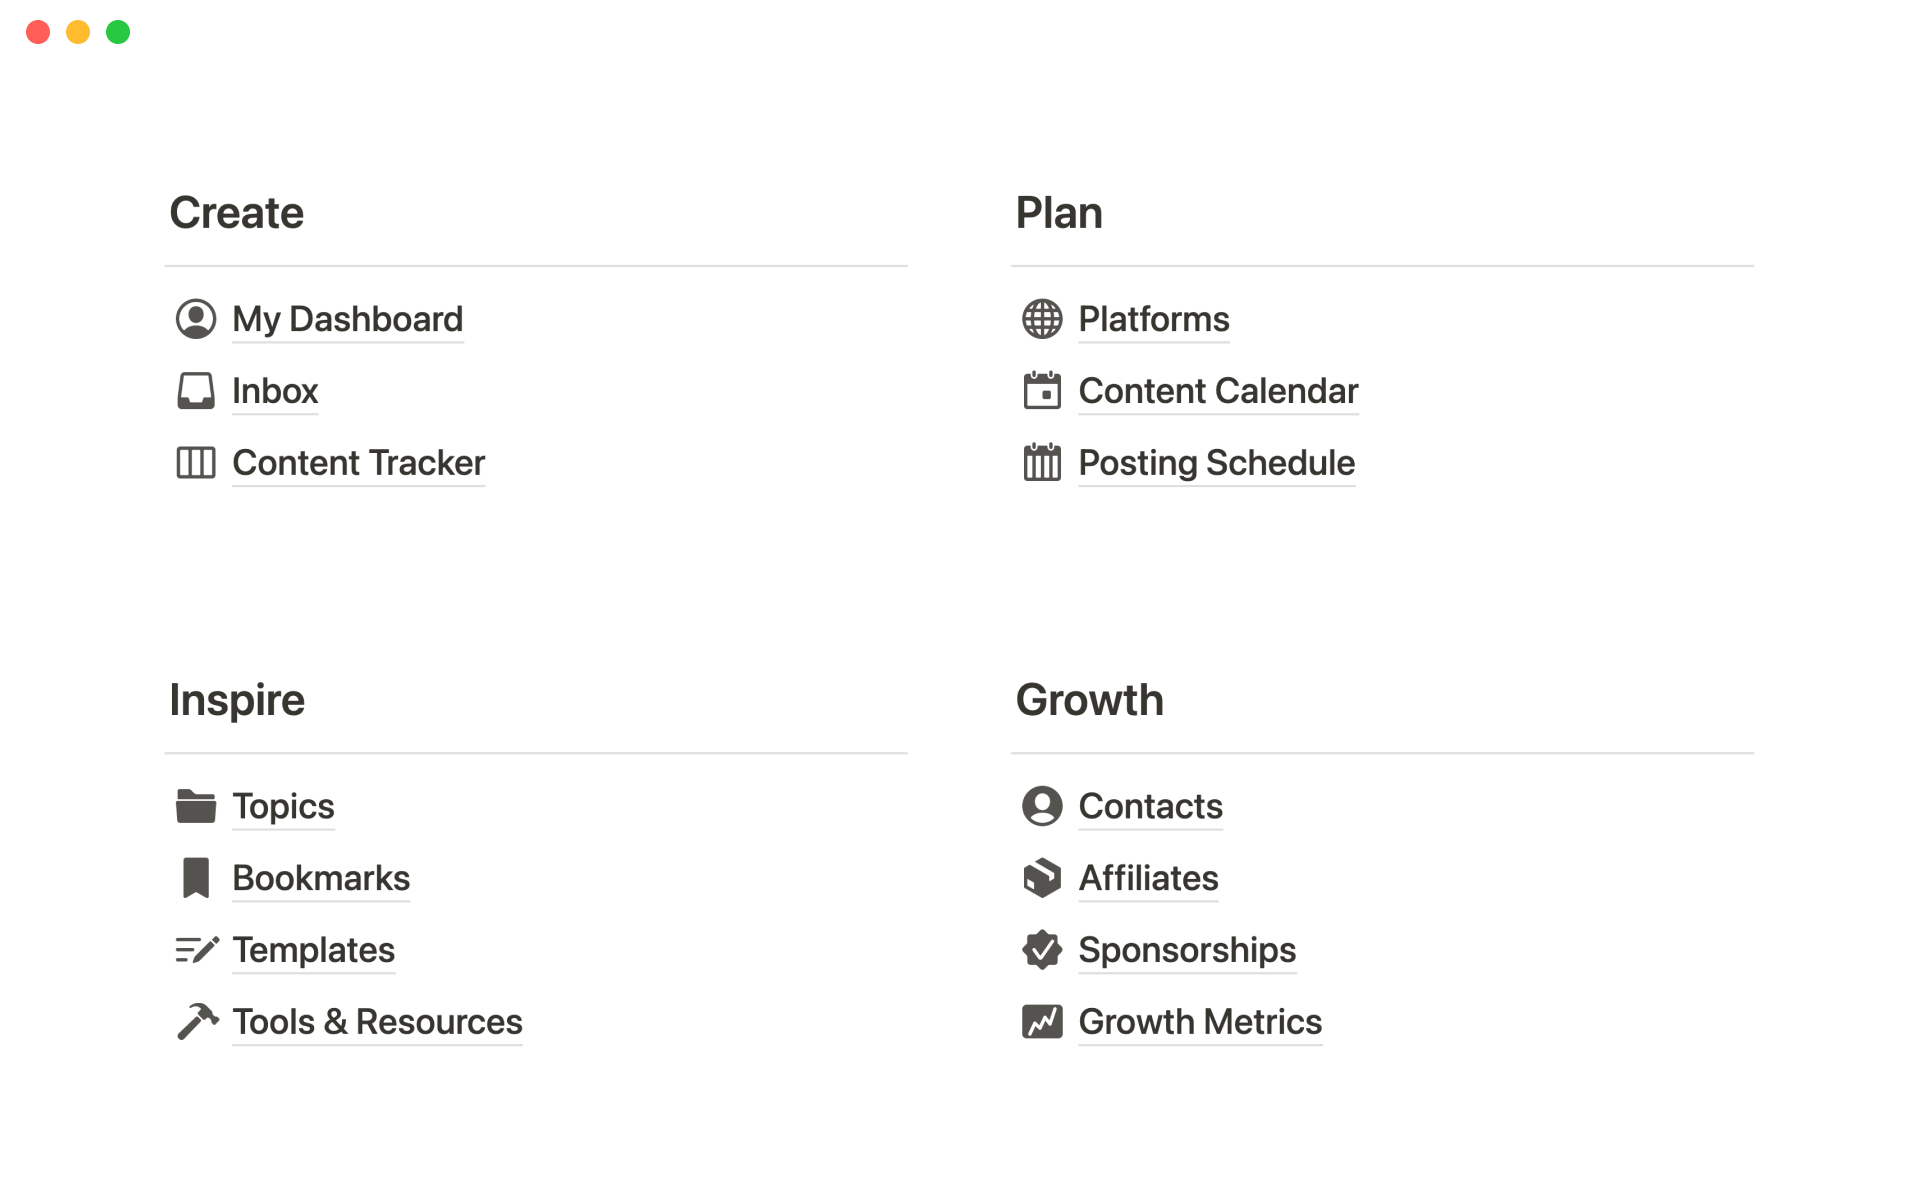Click the Platforms globe icon
Image resolution: width=1920 pixels, height=1200 pixels.
coord(1042,319)
